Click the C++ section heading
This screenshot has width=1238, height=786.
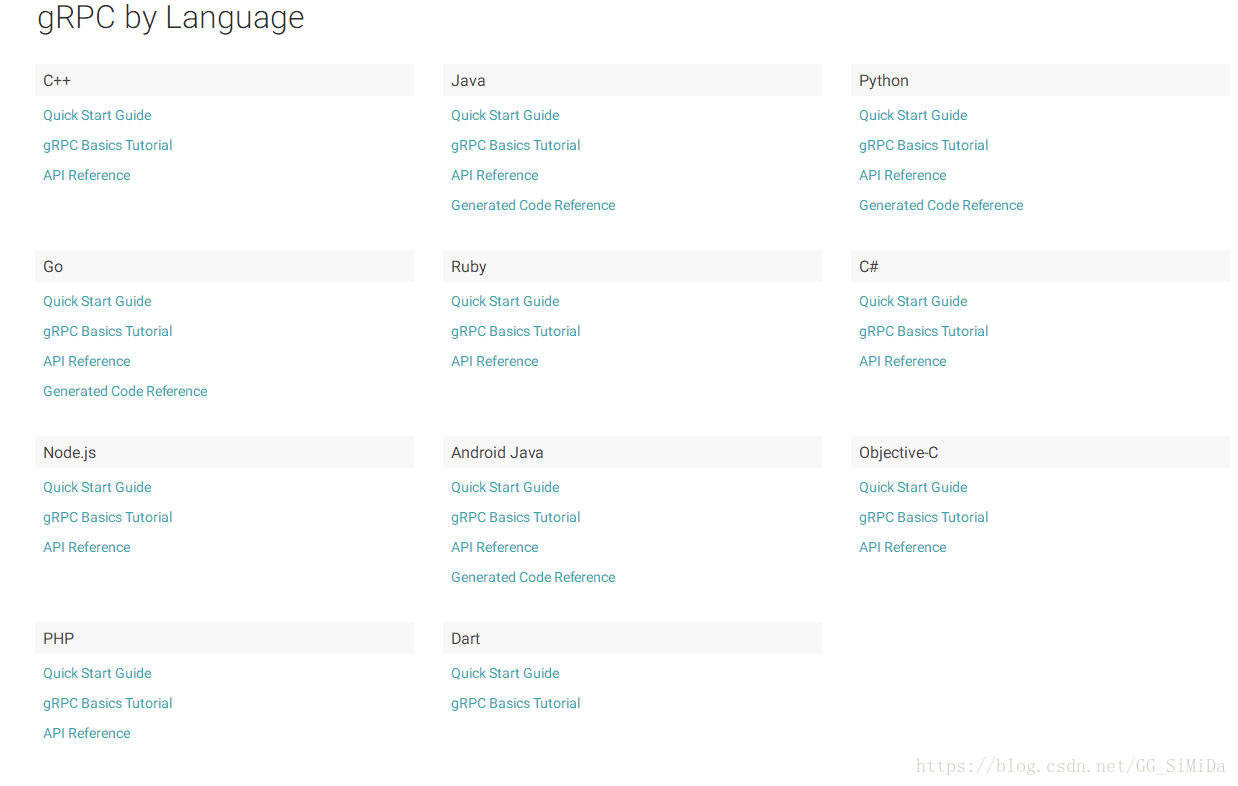(224, 80)
